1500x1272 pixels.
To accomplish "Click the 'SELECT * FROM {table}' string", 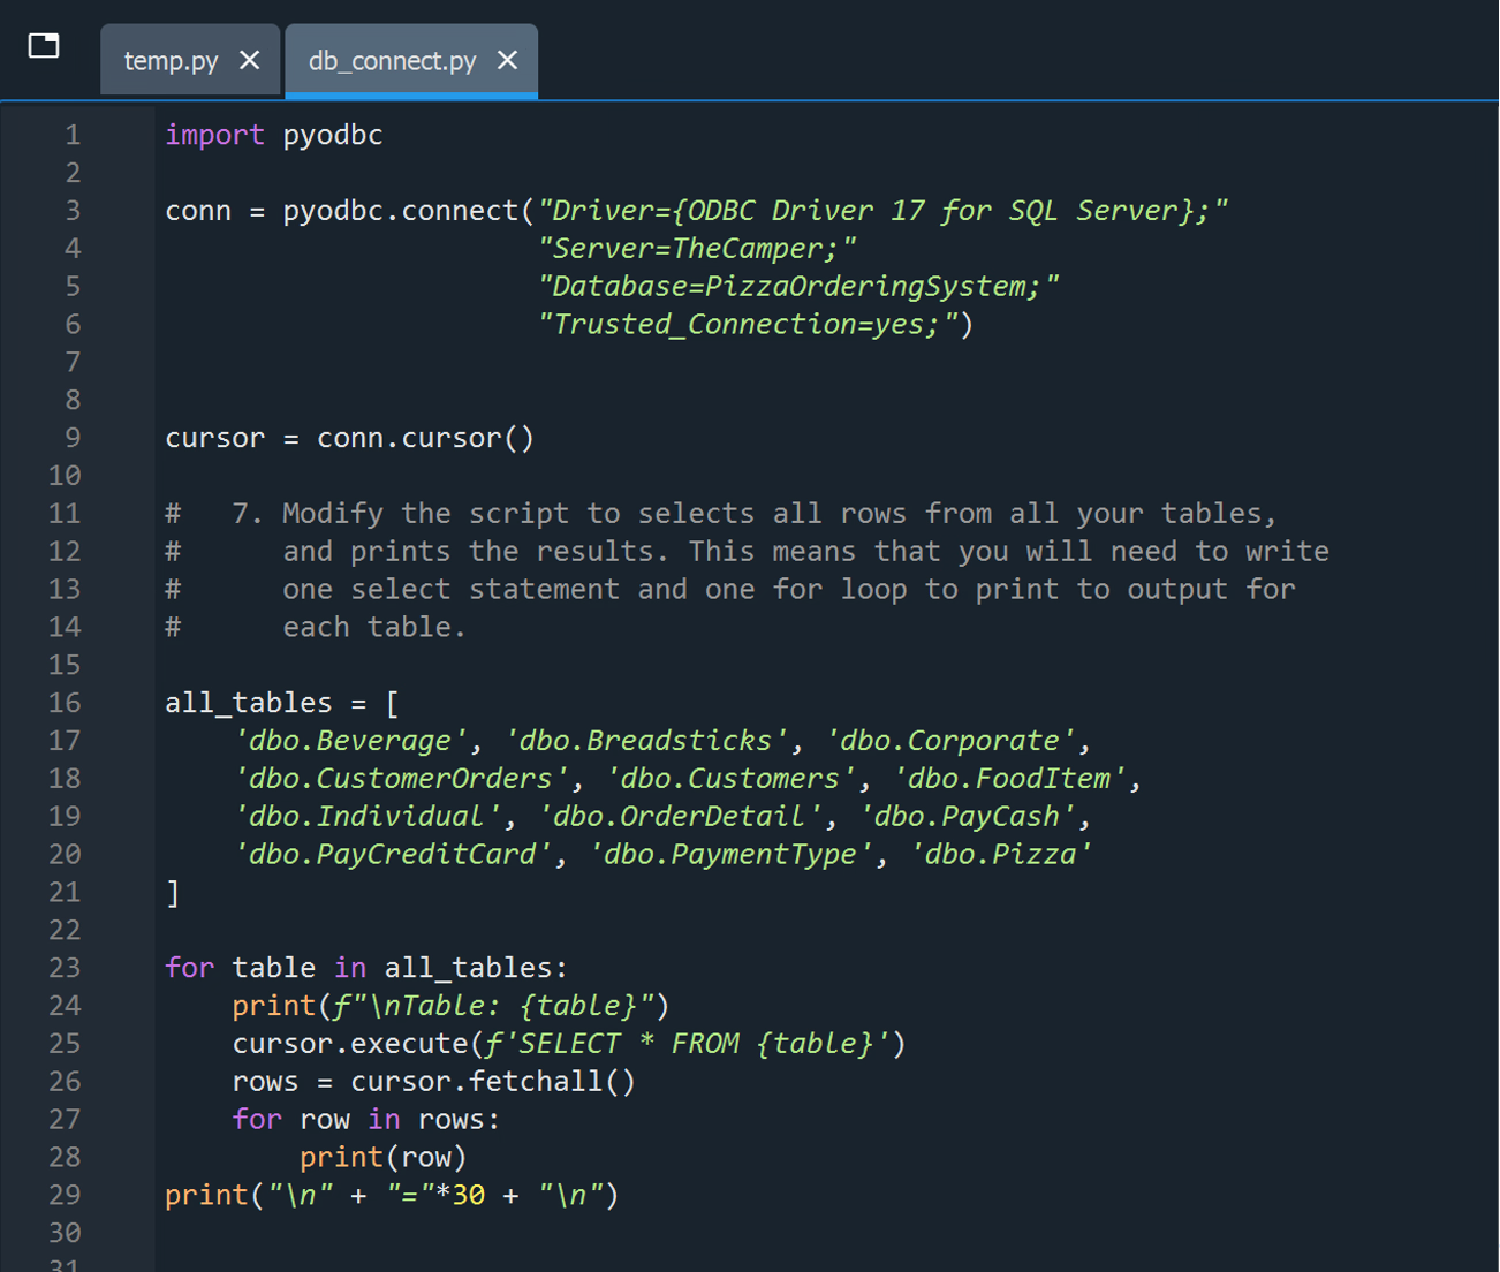I will (686, 1044).
